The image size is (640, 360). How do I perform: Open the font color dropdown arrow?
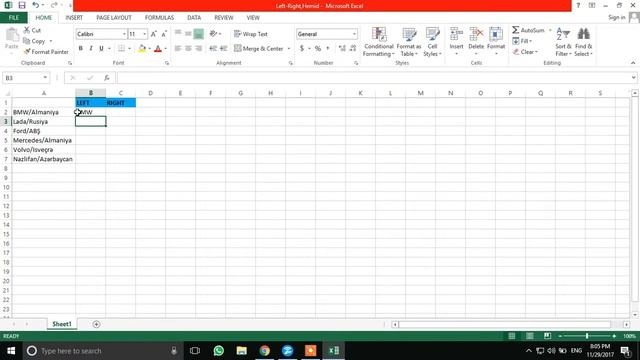pos(165,49)
